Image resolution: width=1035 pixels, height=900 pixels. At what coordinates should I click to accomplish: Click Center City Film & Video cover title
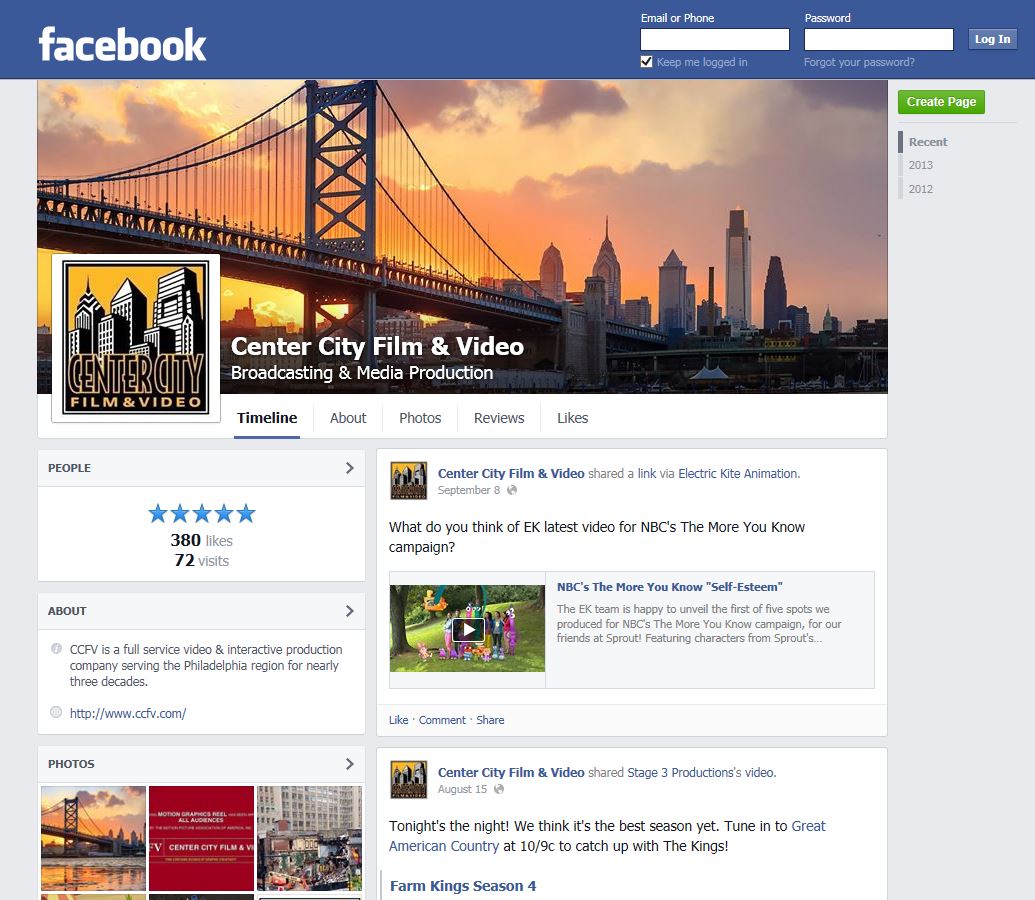pyautogui.click(x=377, y=347)
